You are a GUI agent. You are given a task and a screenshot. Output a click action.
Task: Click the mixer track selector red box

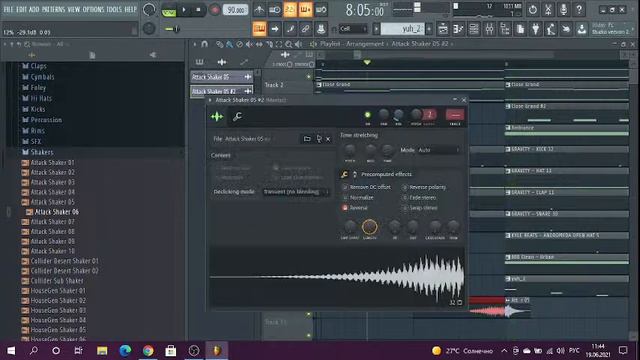tap(455, 115)
